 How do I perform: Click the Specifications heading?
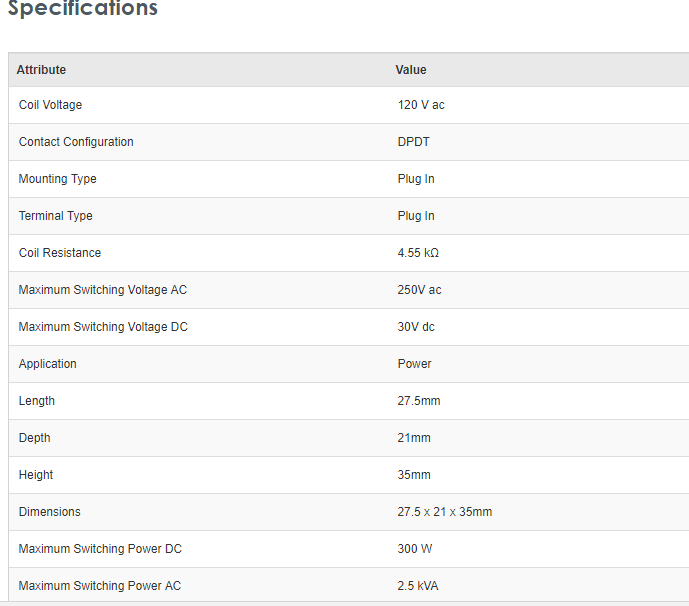83,9
